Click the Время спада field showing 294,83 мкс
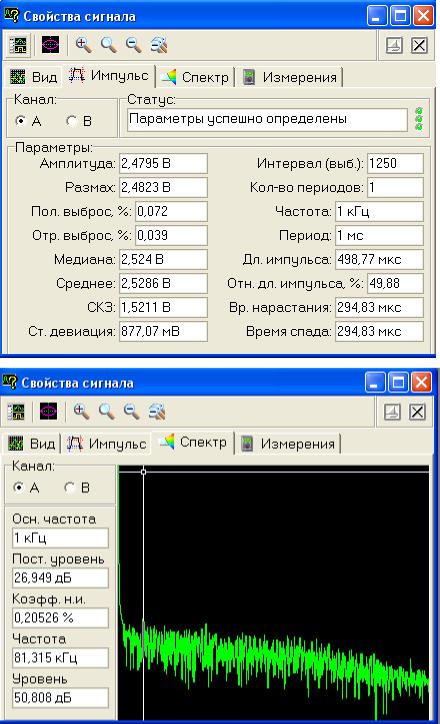Image resolution: width=440 pixels, height=724 pixels. pos(380,332)
